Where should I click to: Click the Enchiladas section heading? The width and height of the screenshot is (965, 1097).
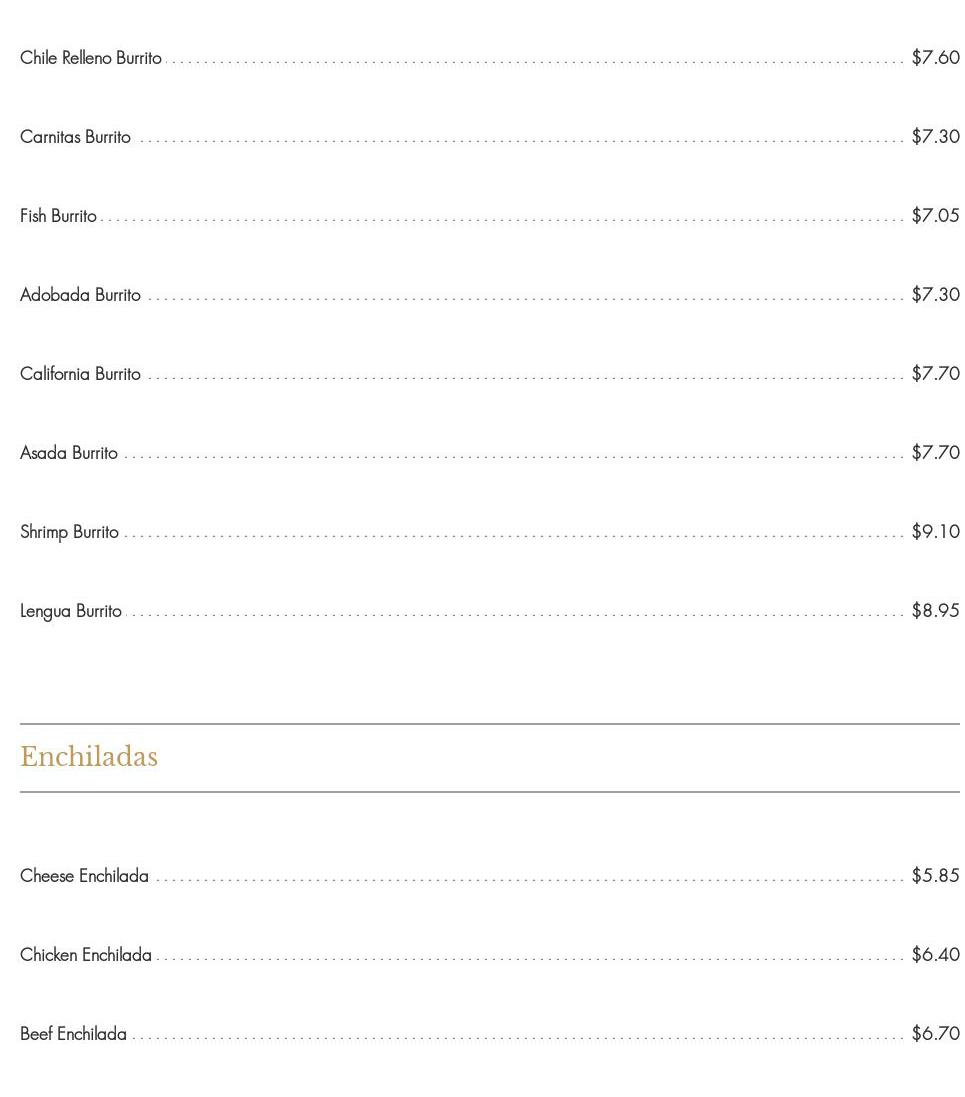[89, 757]
